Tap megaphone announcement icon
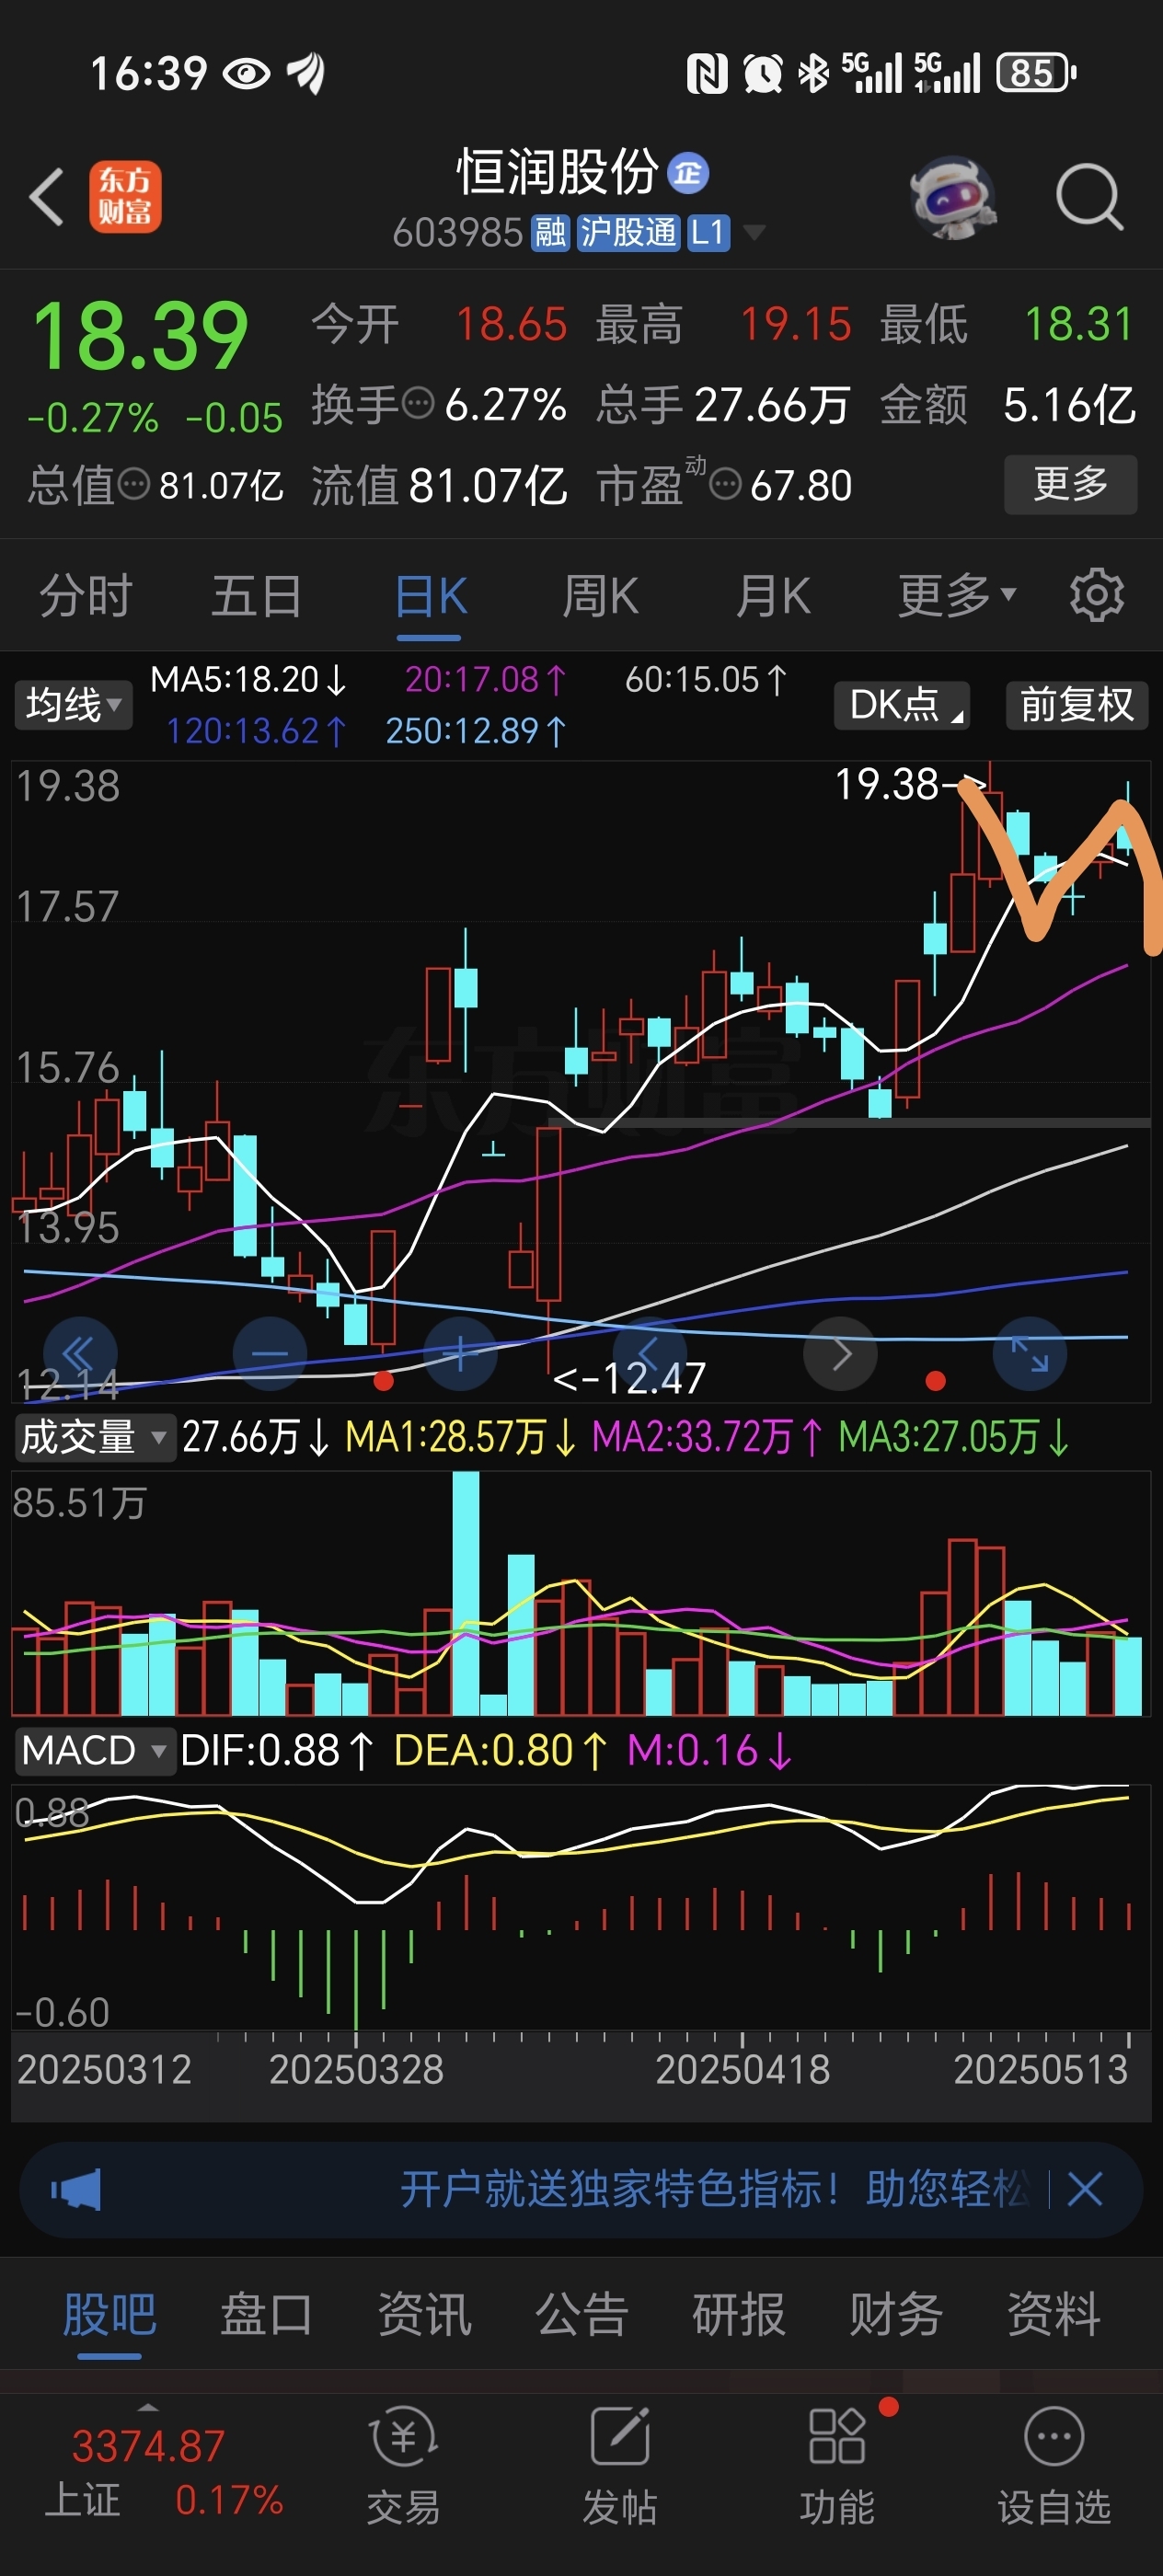This screenshot has height=2576, width=1163. point(77,2190)
